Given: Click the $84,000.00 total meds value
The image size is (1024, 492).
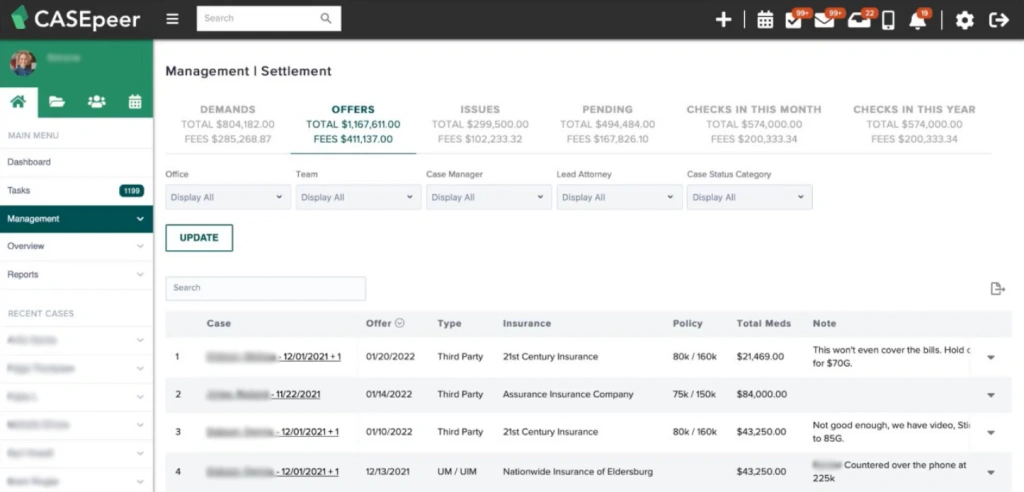Looking at the screenshot, I should click(x=762, y=395).
